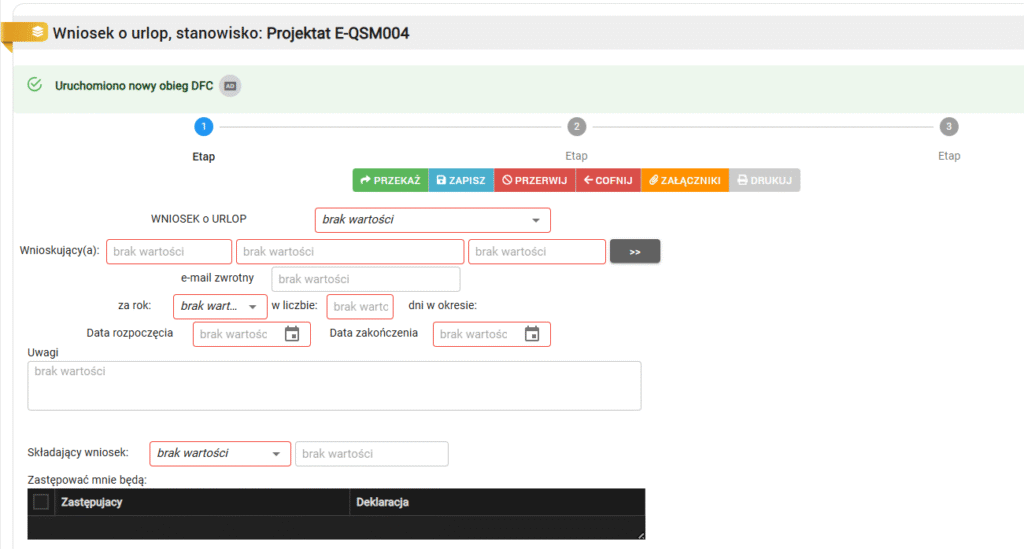Select stage 2 in the progress stepper
Viewport: 1024px width, 549px height.
tap(576, 127)
